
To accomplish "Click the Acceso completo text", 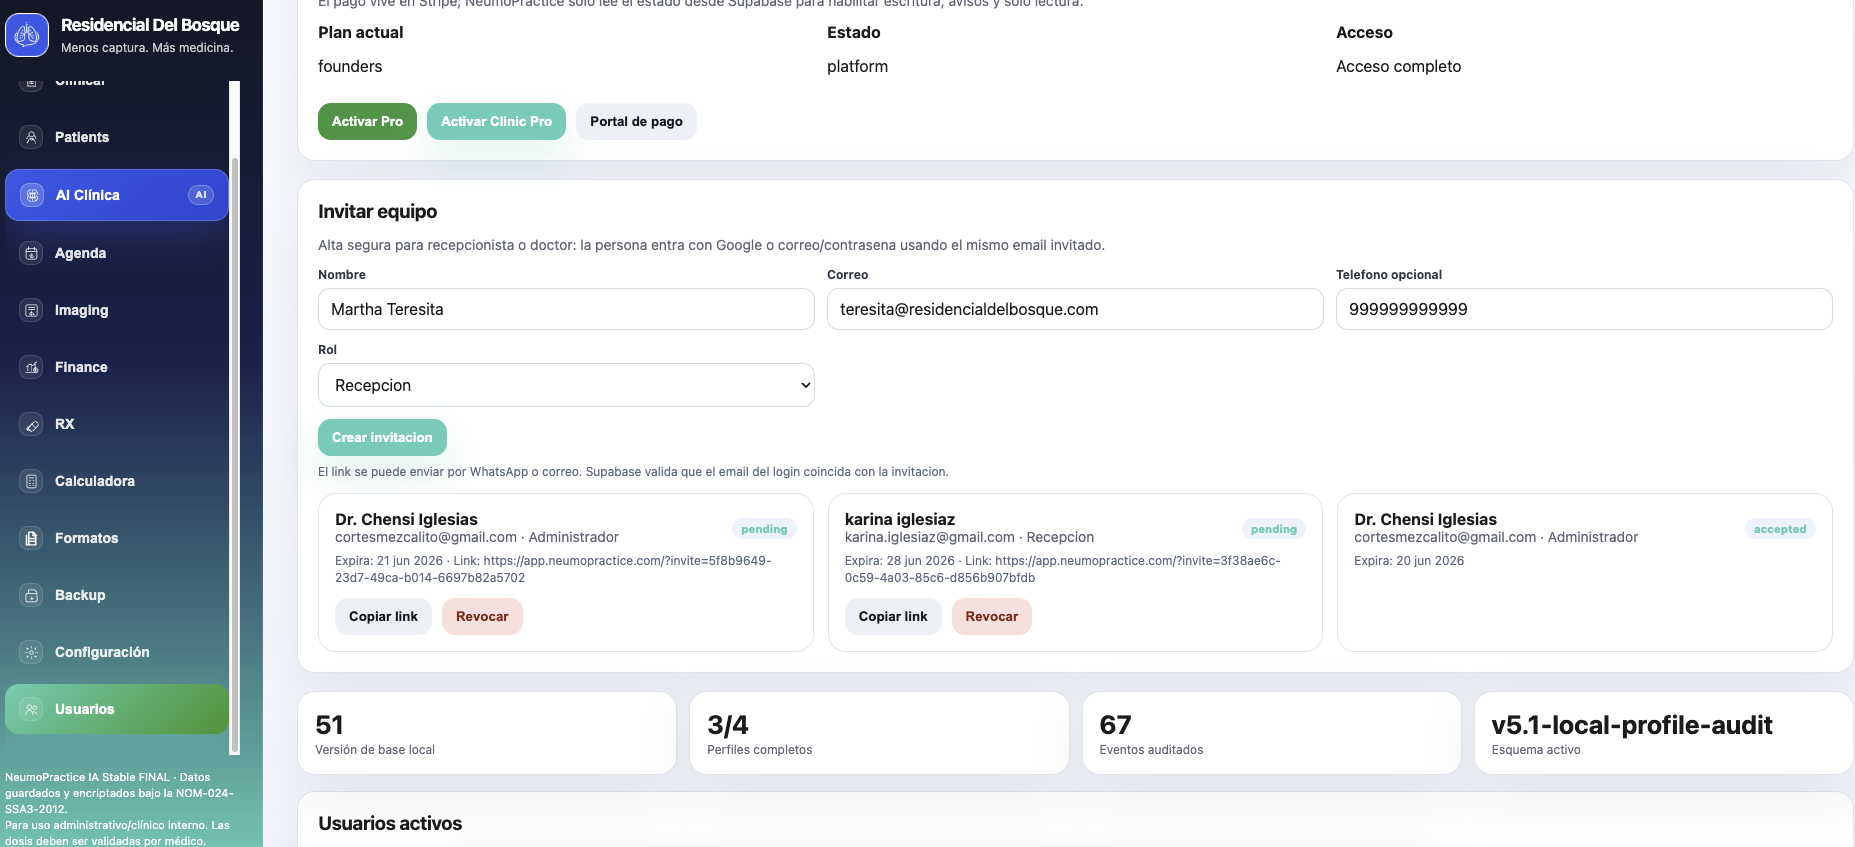I will (1398, 66).
